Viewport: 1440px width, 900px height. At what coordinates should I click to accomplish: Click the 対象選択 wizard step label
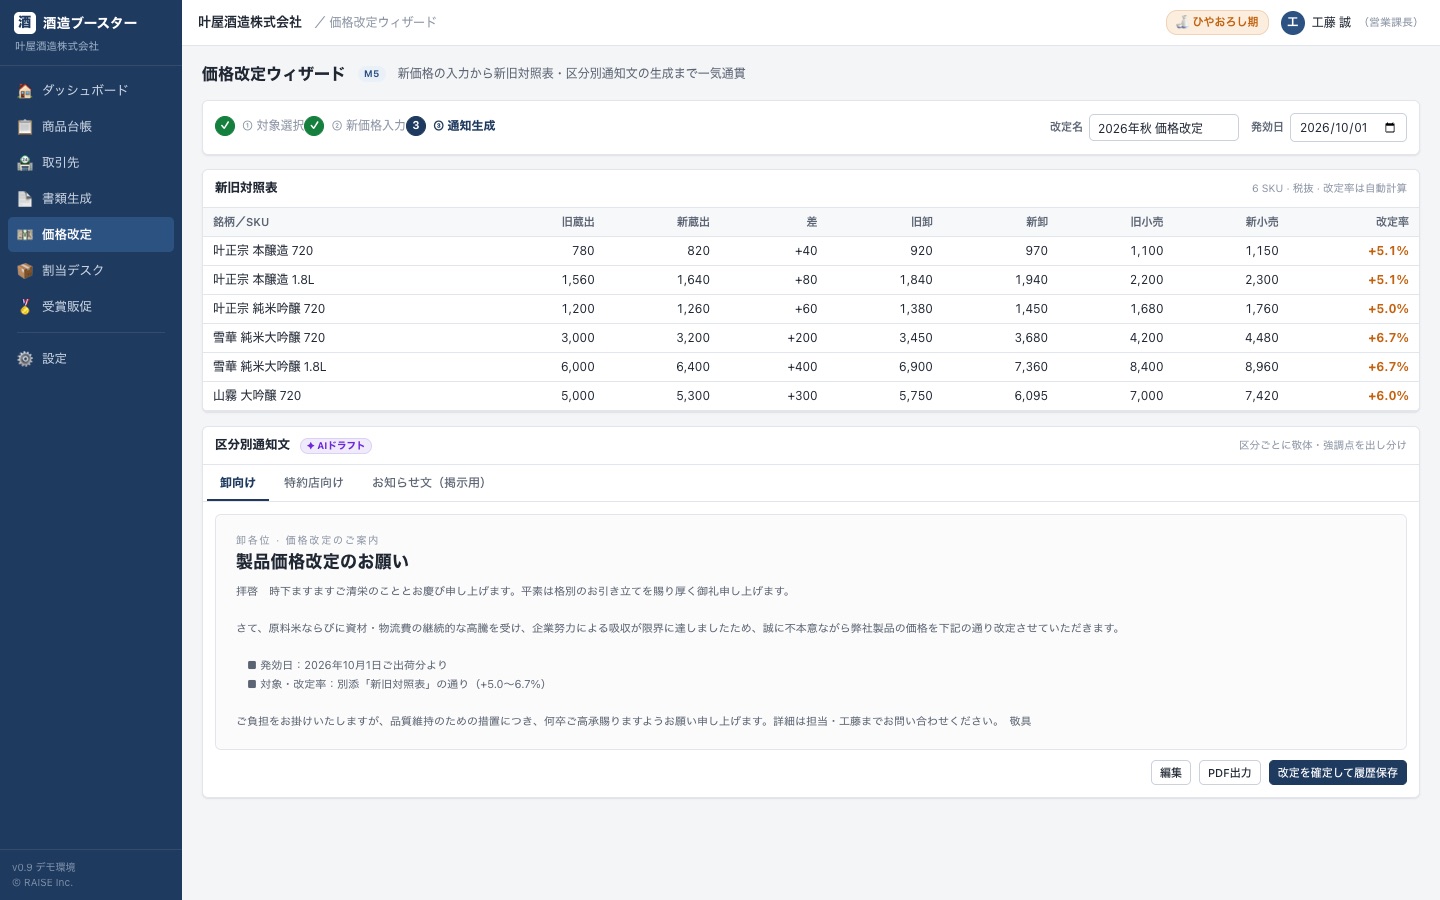pos(274,126)
